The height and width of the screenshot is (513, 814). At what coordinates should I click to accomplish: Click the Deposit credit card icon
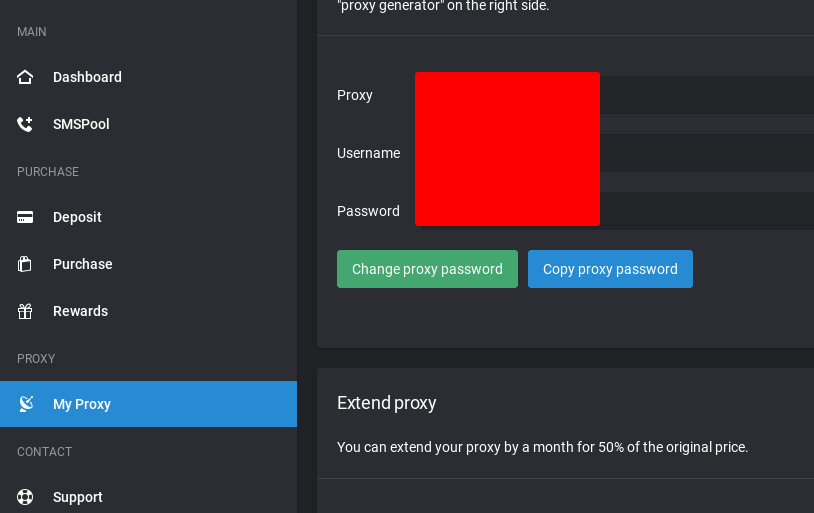pyautogui.click(x=25, y=217)
